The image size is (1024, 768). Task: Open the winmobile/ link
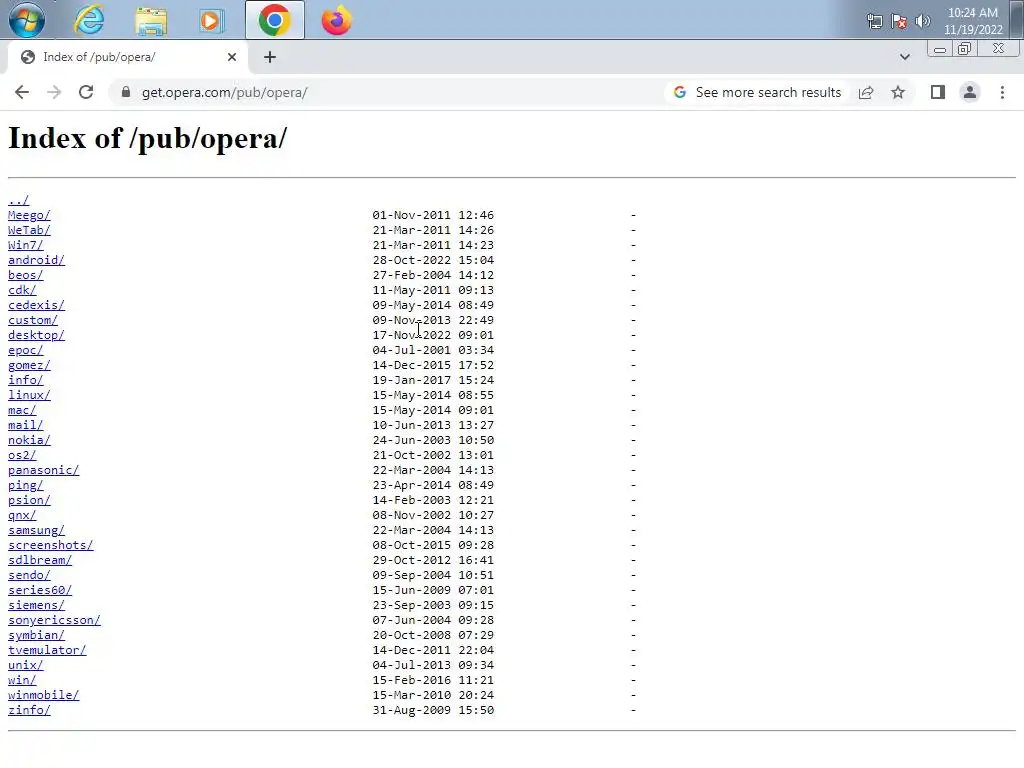pyautogui.click(x=43, y=696)
